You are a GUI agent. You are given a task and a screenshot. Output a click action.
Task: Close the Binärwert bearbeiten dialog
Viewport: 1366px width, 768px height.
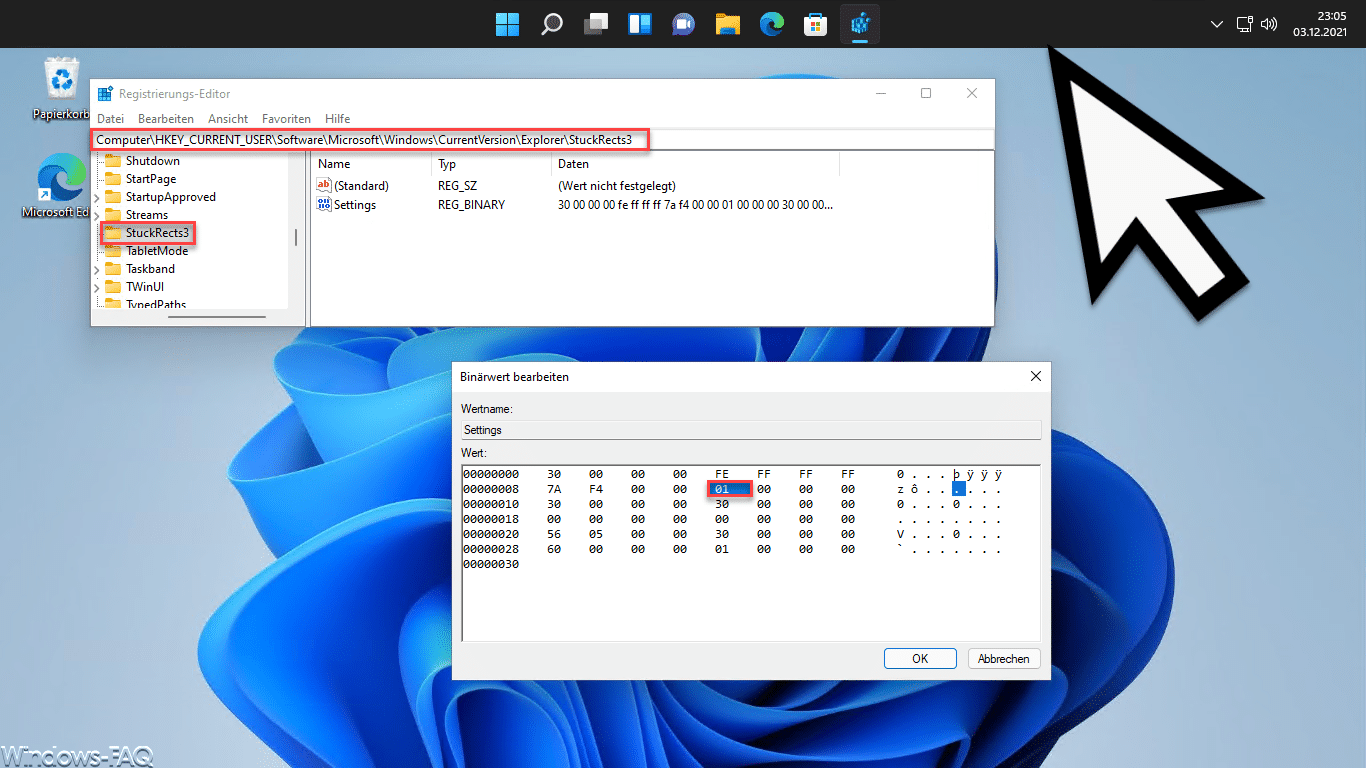pos(1035,377)
